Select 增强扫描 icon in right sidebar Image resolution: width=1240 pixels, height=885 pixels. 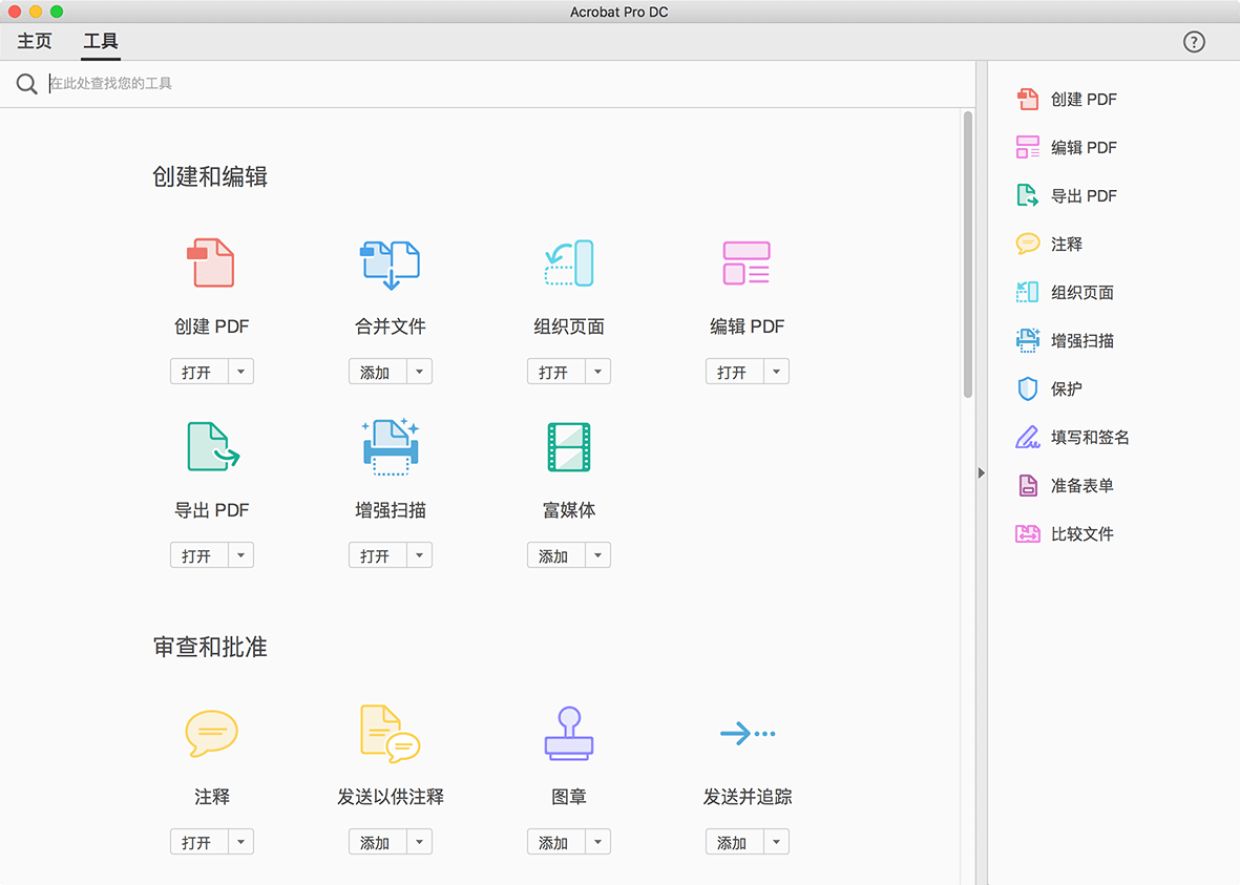[x=1027, y=340]
